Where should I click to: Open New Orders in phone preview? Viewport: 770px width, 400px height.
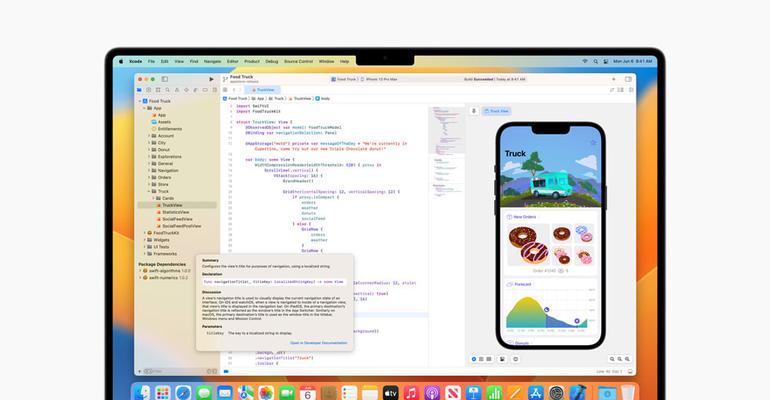522,217
